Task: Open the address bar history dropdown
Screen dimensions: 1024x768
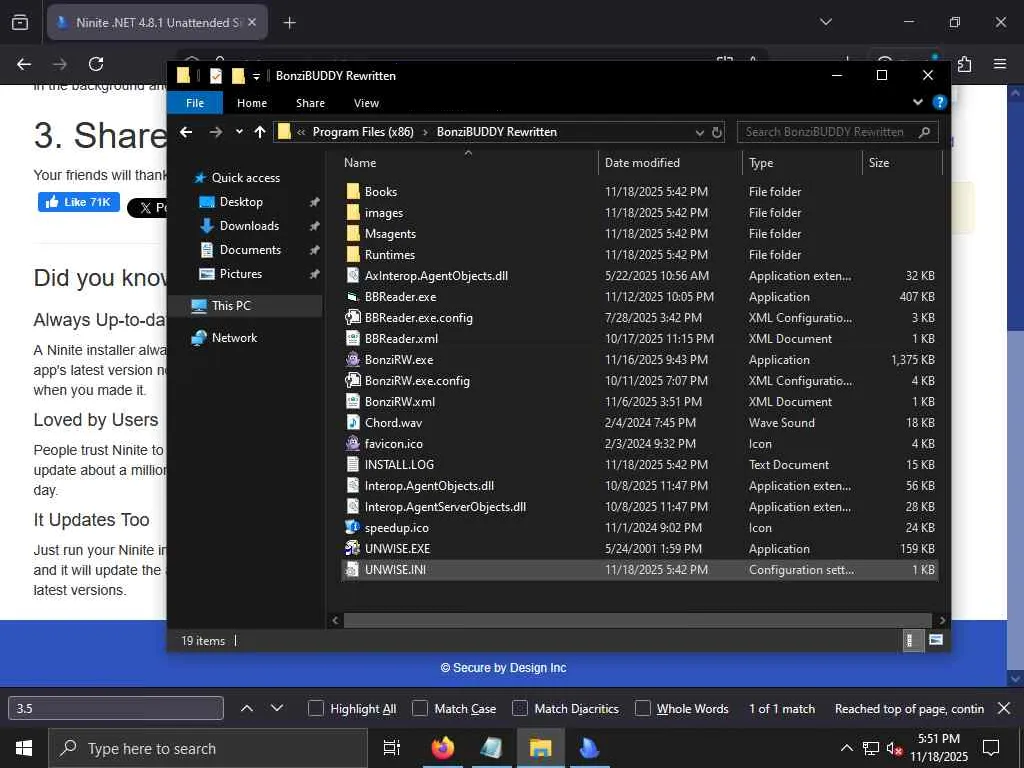Action: pos(699,132)
